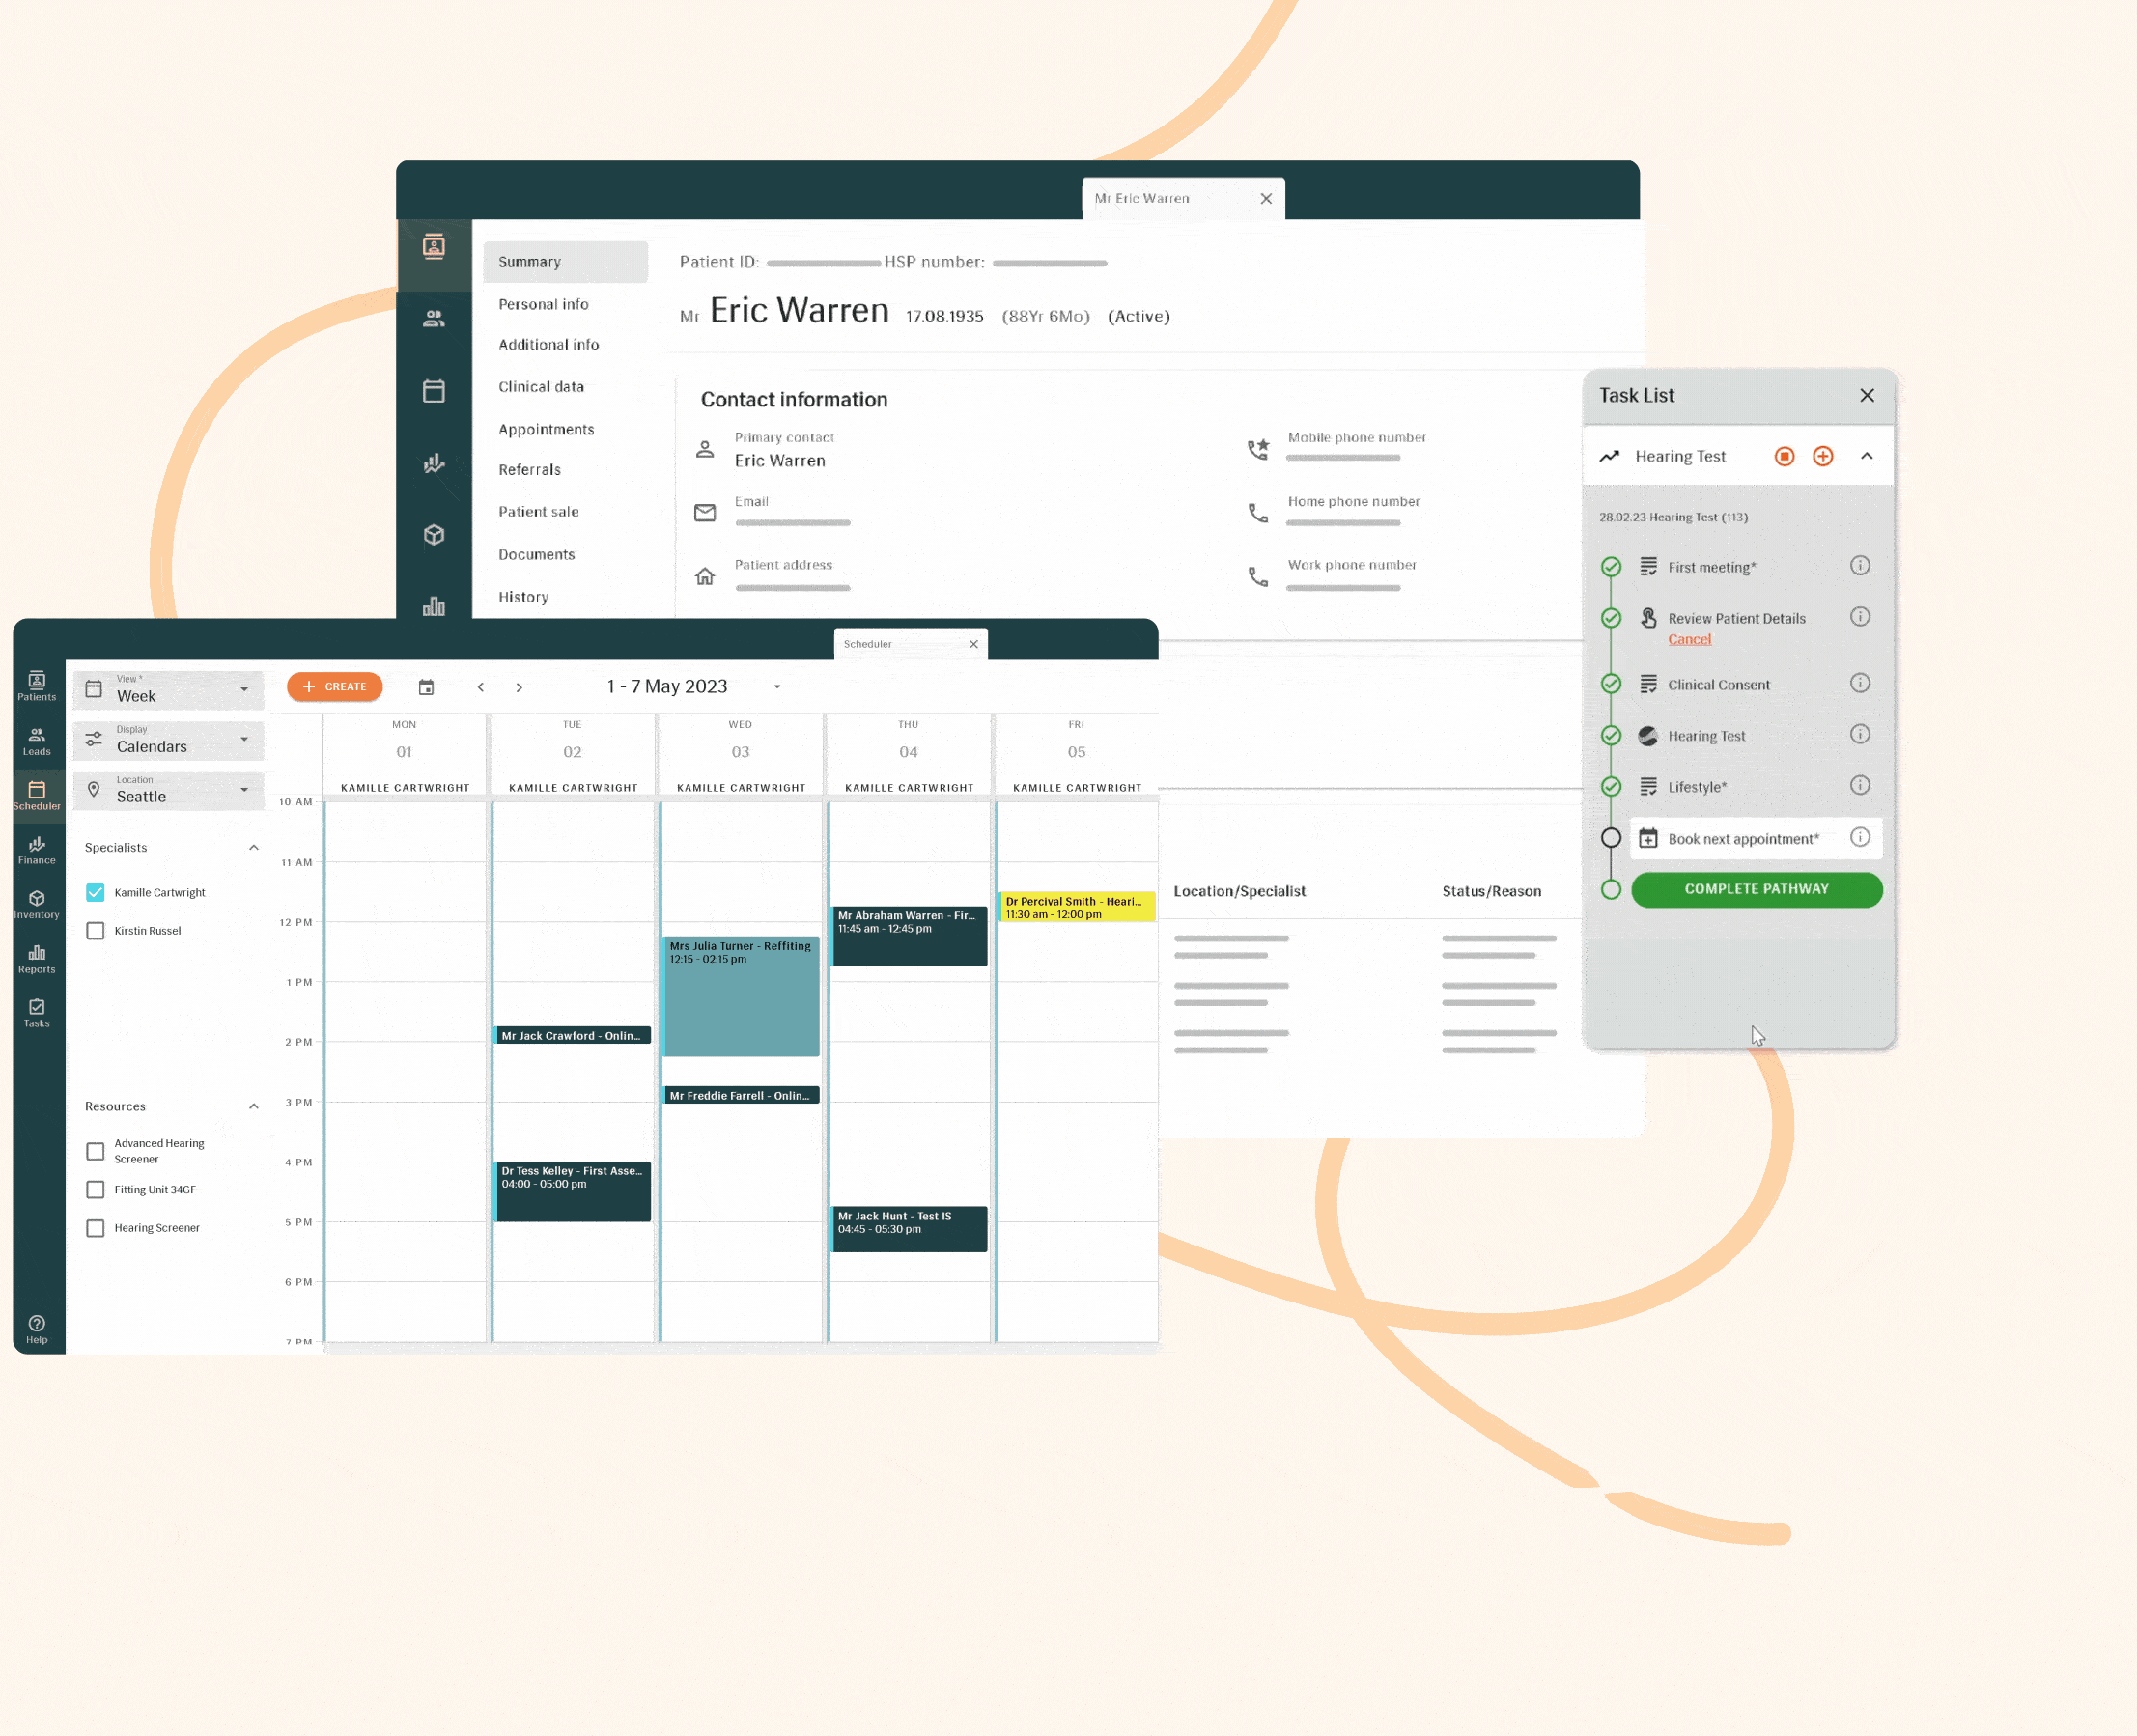The image size is (2137, 1736).
Task: Click CREATE button in scheduler
Action: tap(335, 687)
